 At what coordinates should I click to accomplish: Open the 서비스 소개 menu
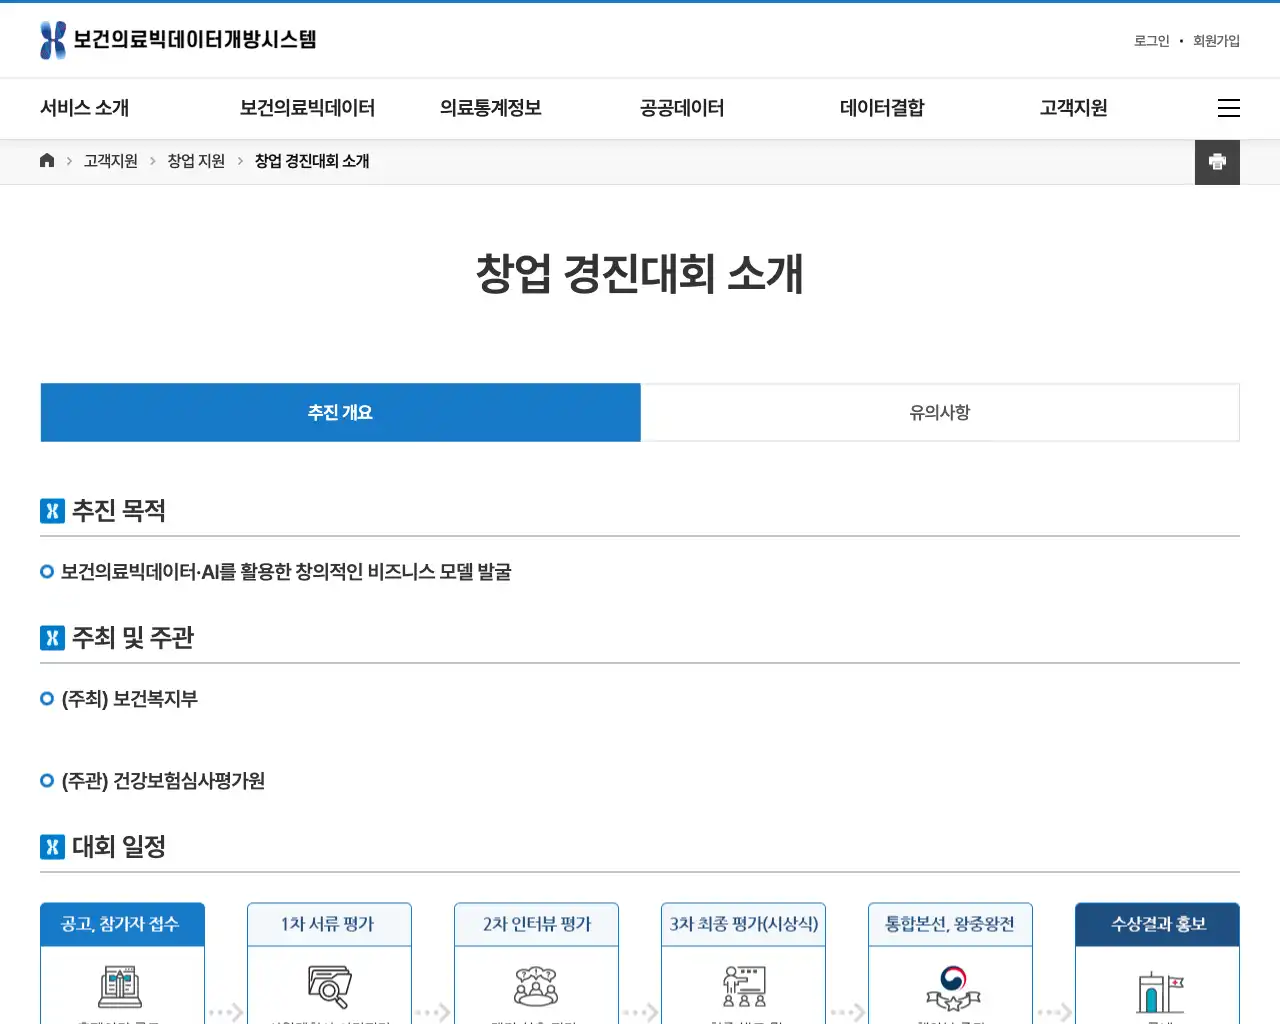point(85,108)
